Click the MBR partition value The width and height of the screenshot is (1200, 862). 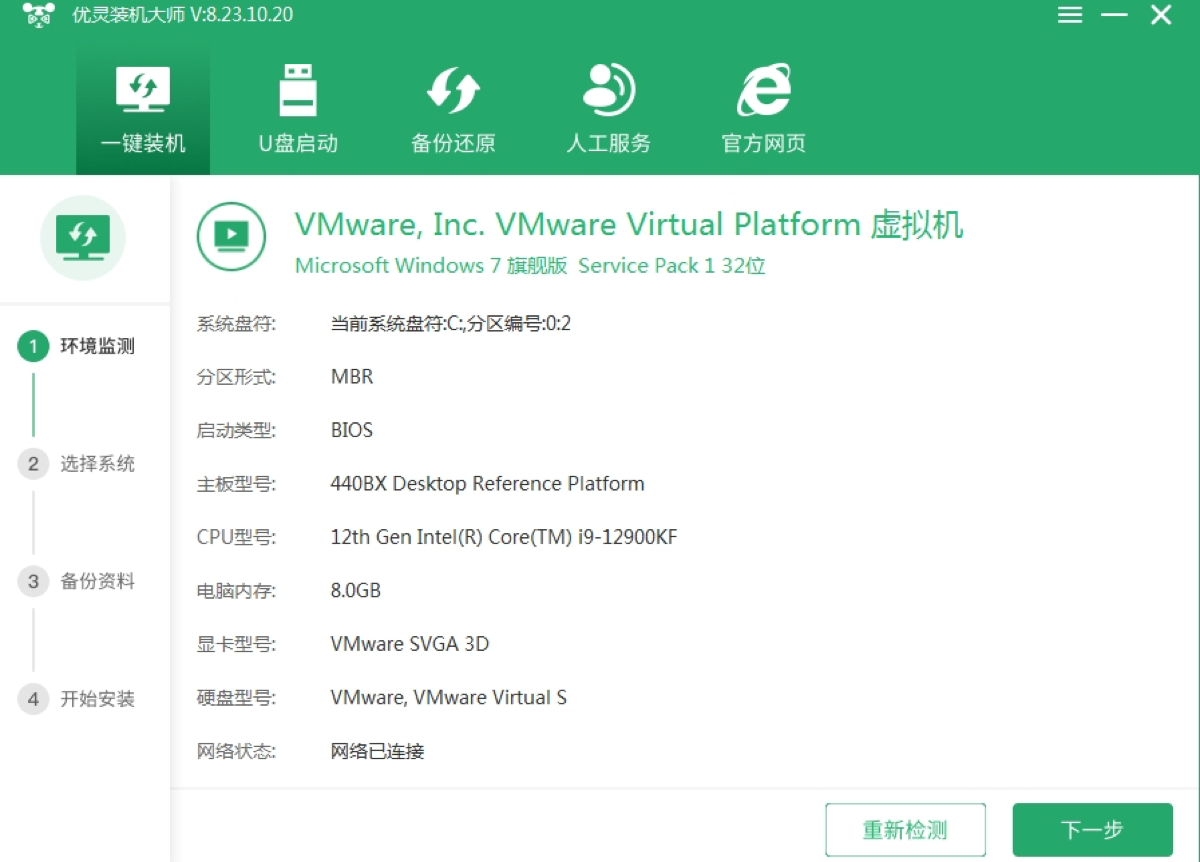point(352,377)
